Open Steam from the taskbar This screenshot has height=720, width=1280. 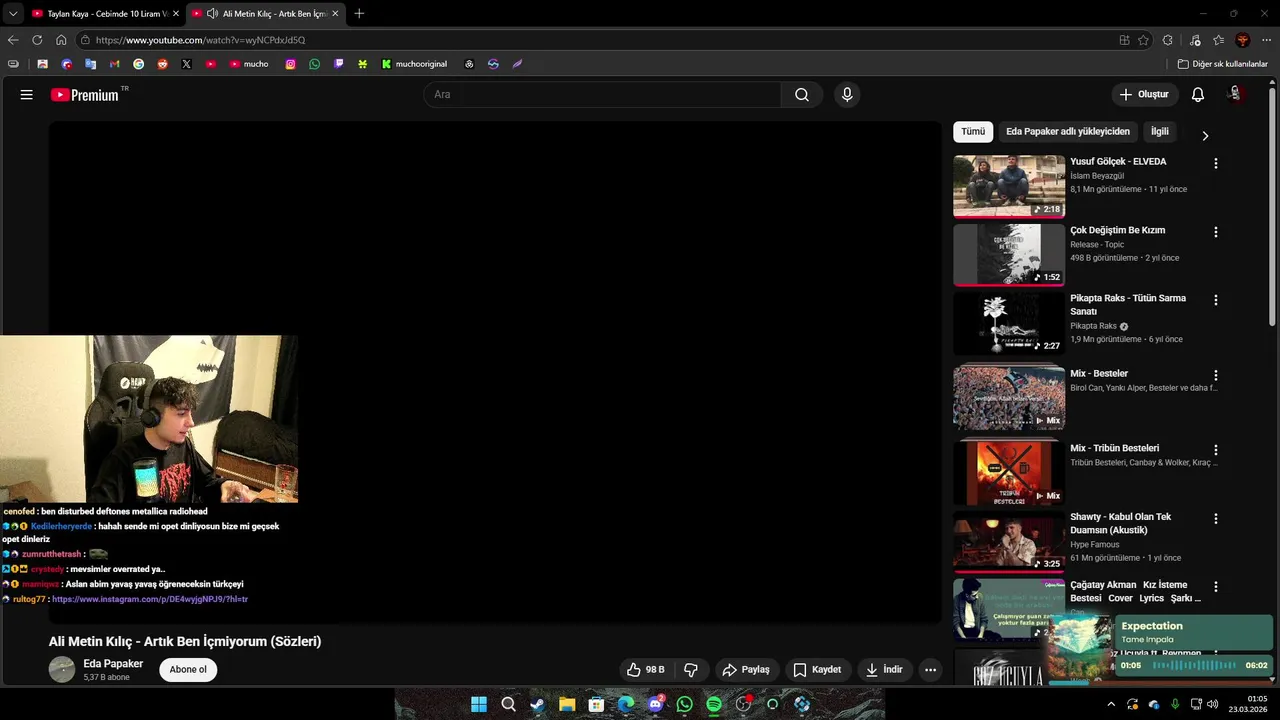coord(538,704)
